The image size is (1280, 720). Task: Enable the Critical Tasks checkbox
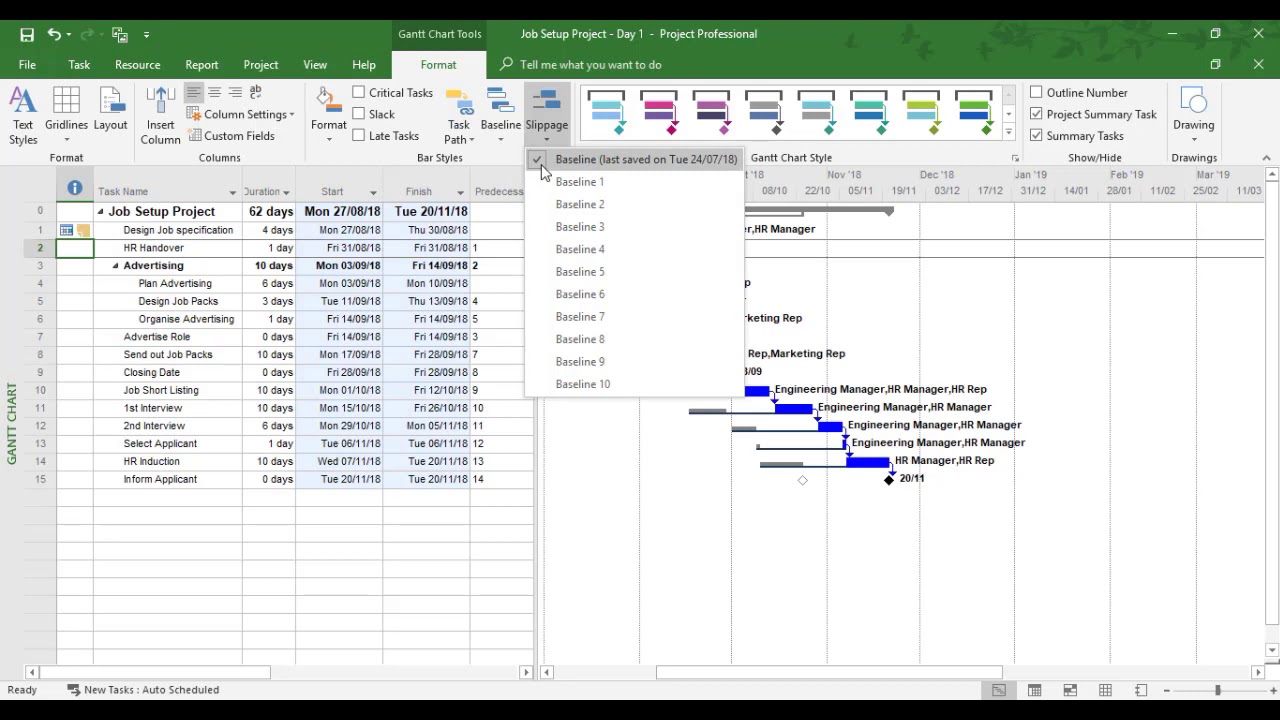[x=359, y=92]
